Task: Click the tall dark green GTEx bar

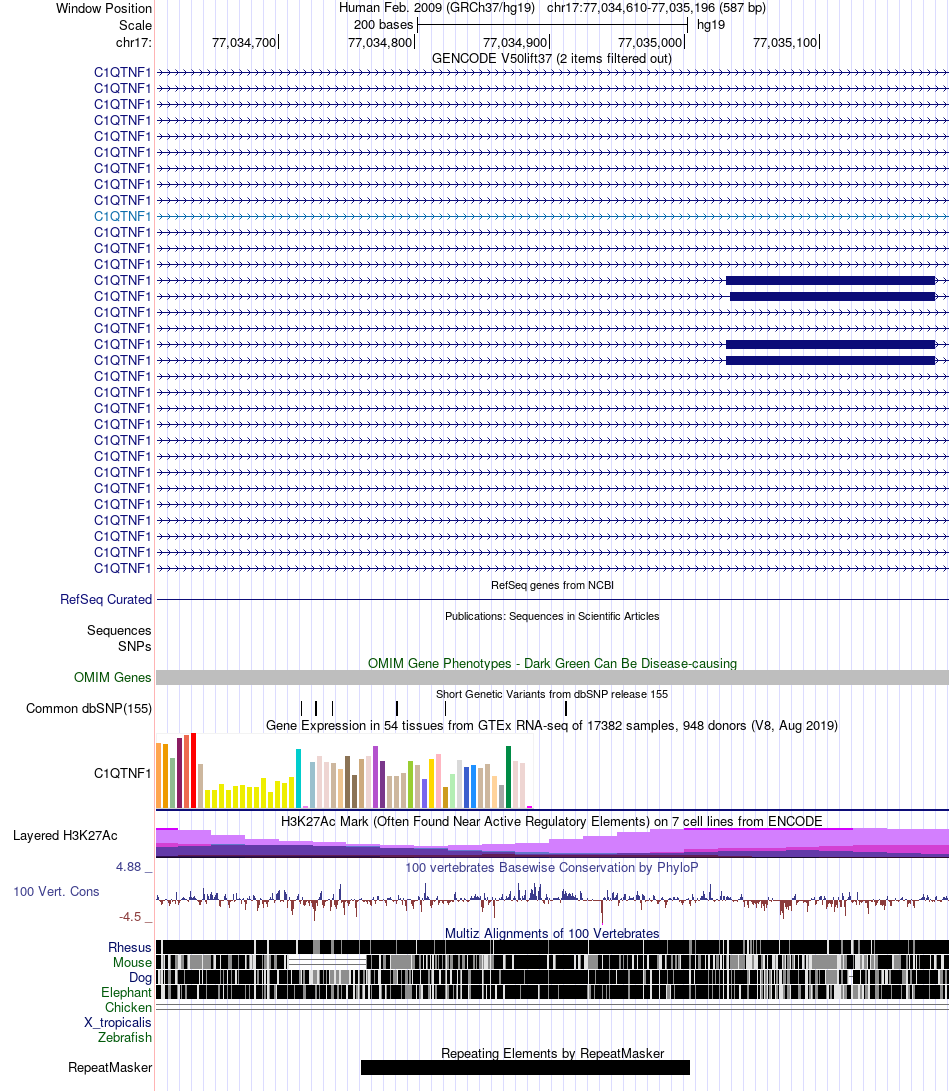Action: click(508, 777)
